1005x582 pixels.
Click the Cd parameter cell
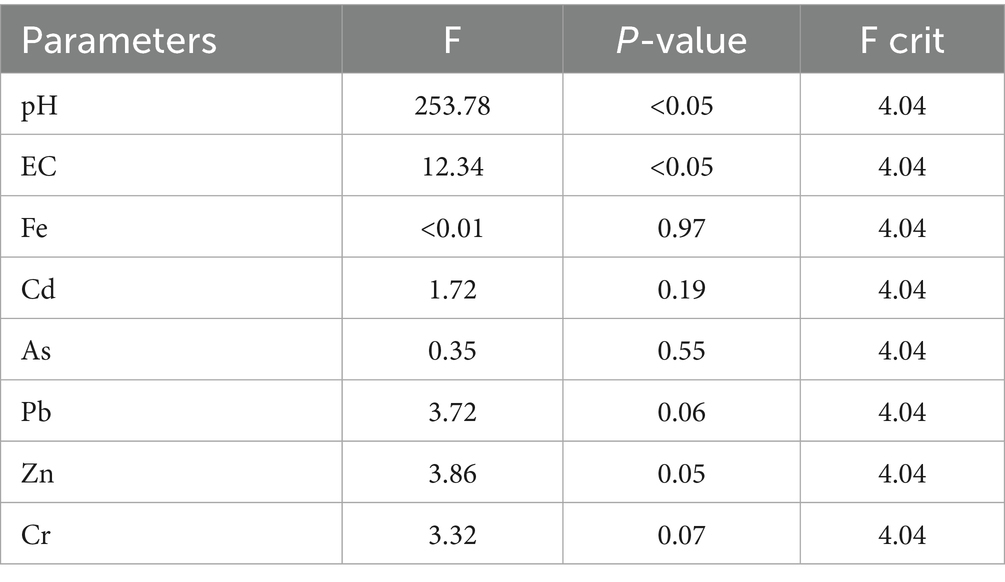pos(38,289)
